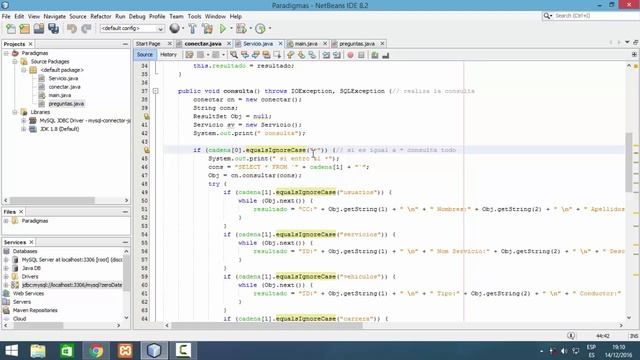Image resolution: width=640 pixels, height=360 pixels.
Task: Toggle the Source view button
Action: [x=144, y=55]
